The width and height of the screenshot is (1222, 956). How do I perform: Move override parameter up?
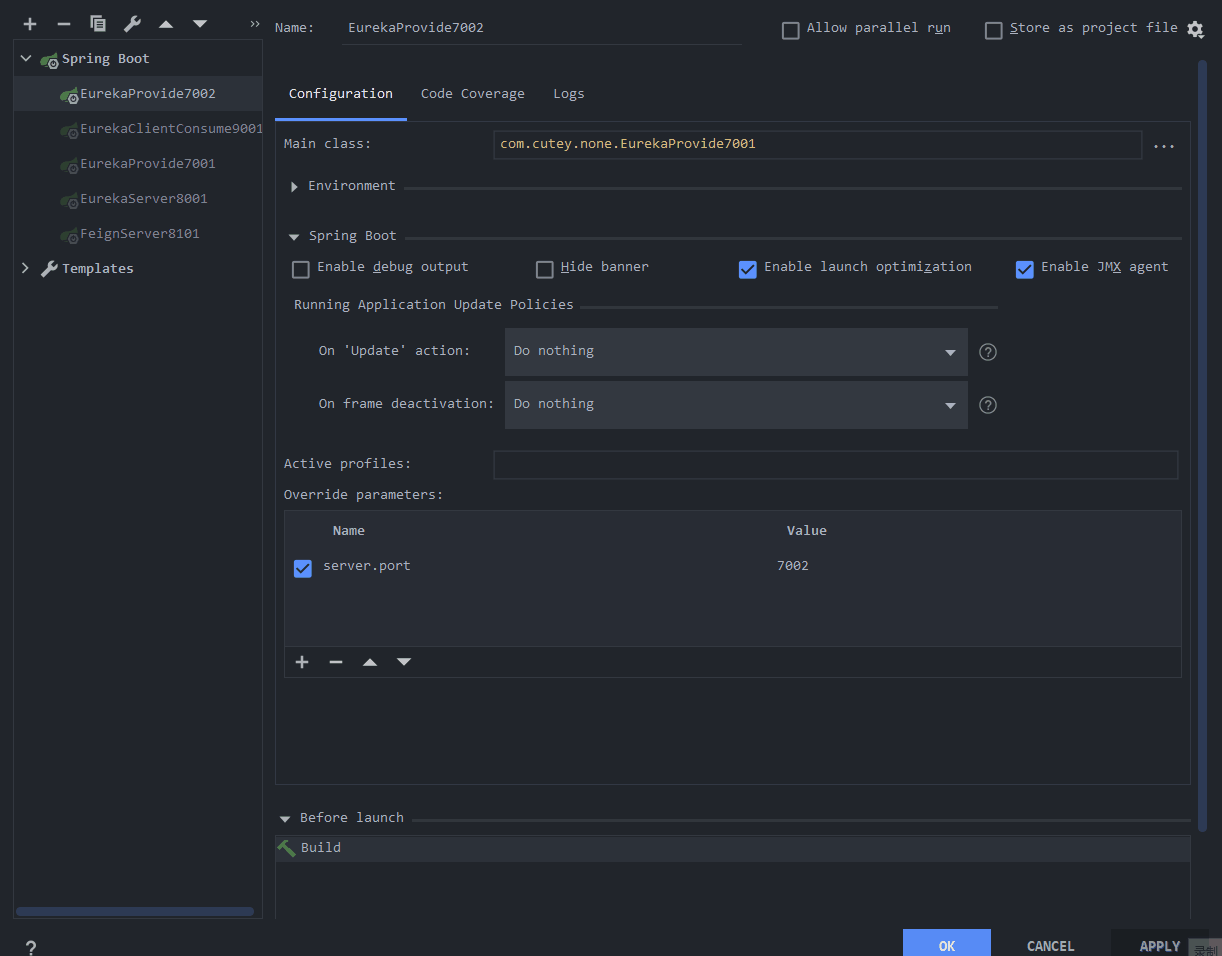(x=370, y=662)
